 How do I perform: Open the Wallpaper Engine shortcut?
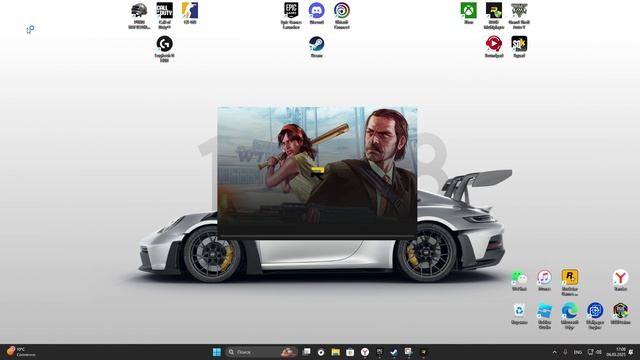tap(595, 316)
